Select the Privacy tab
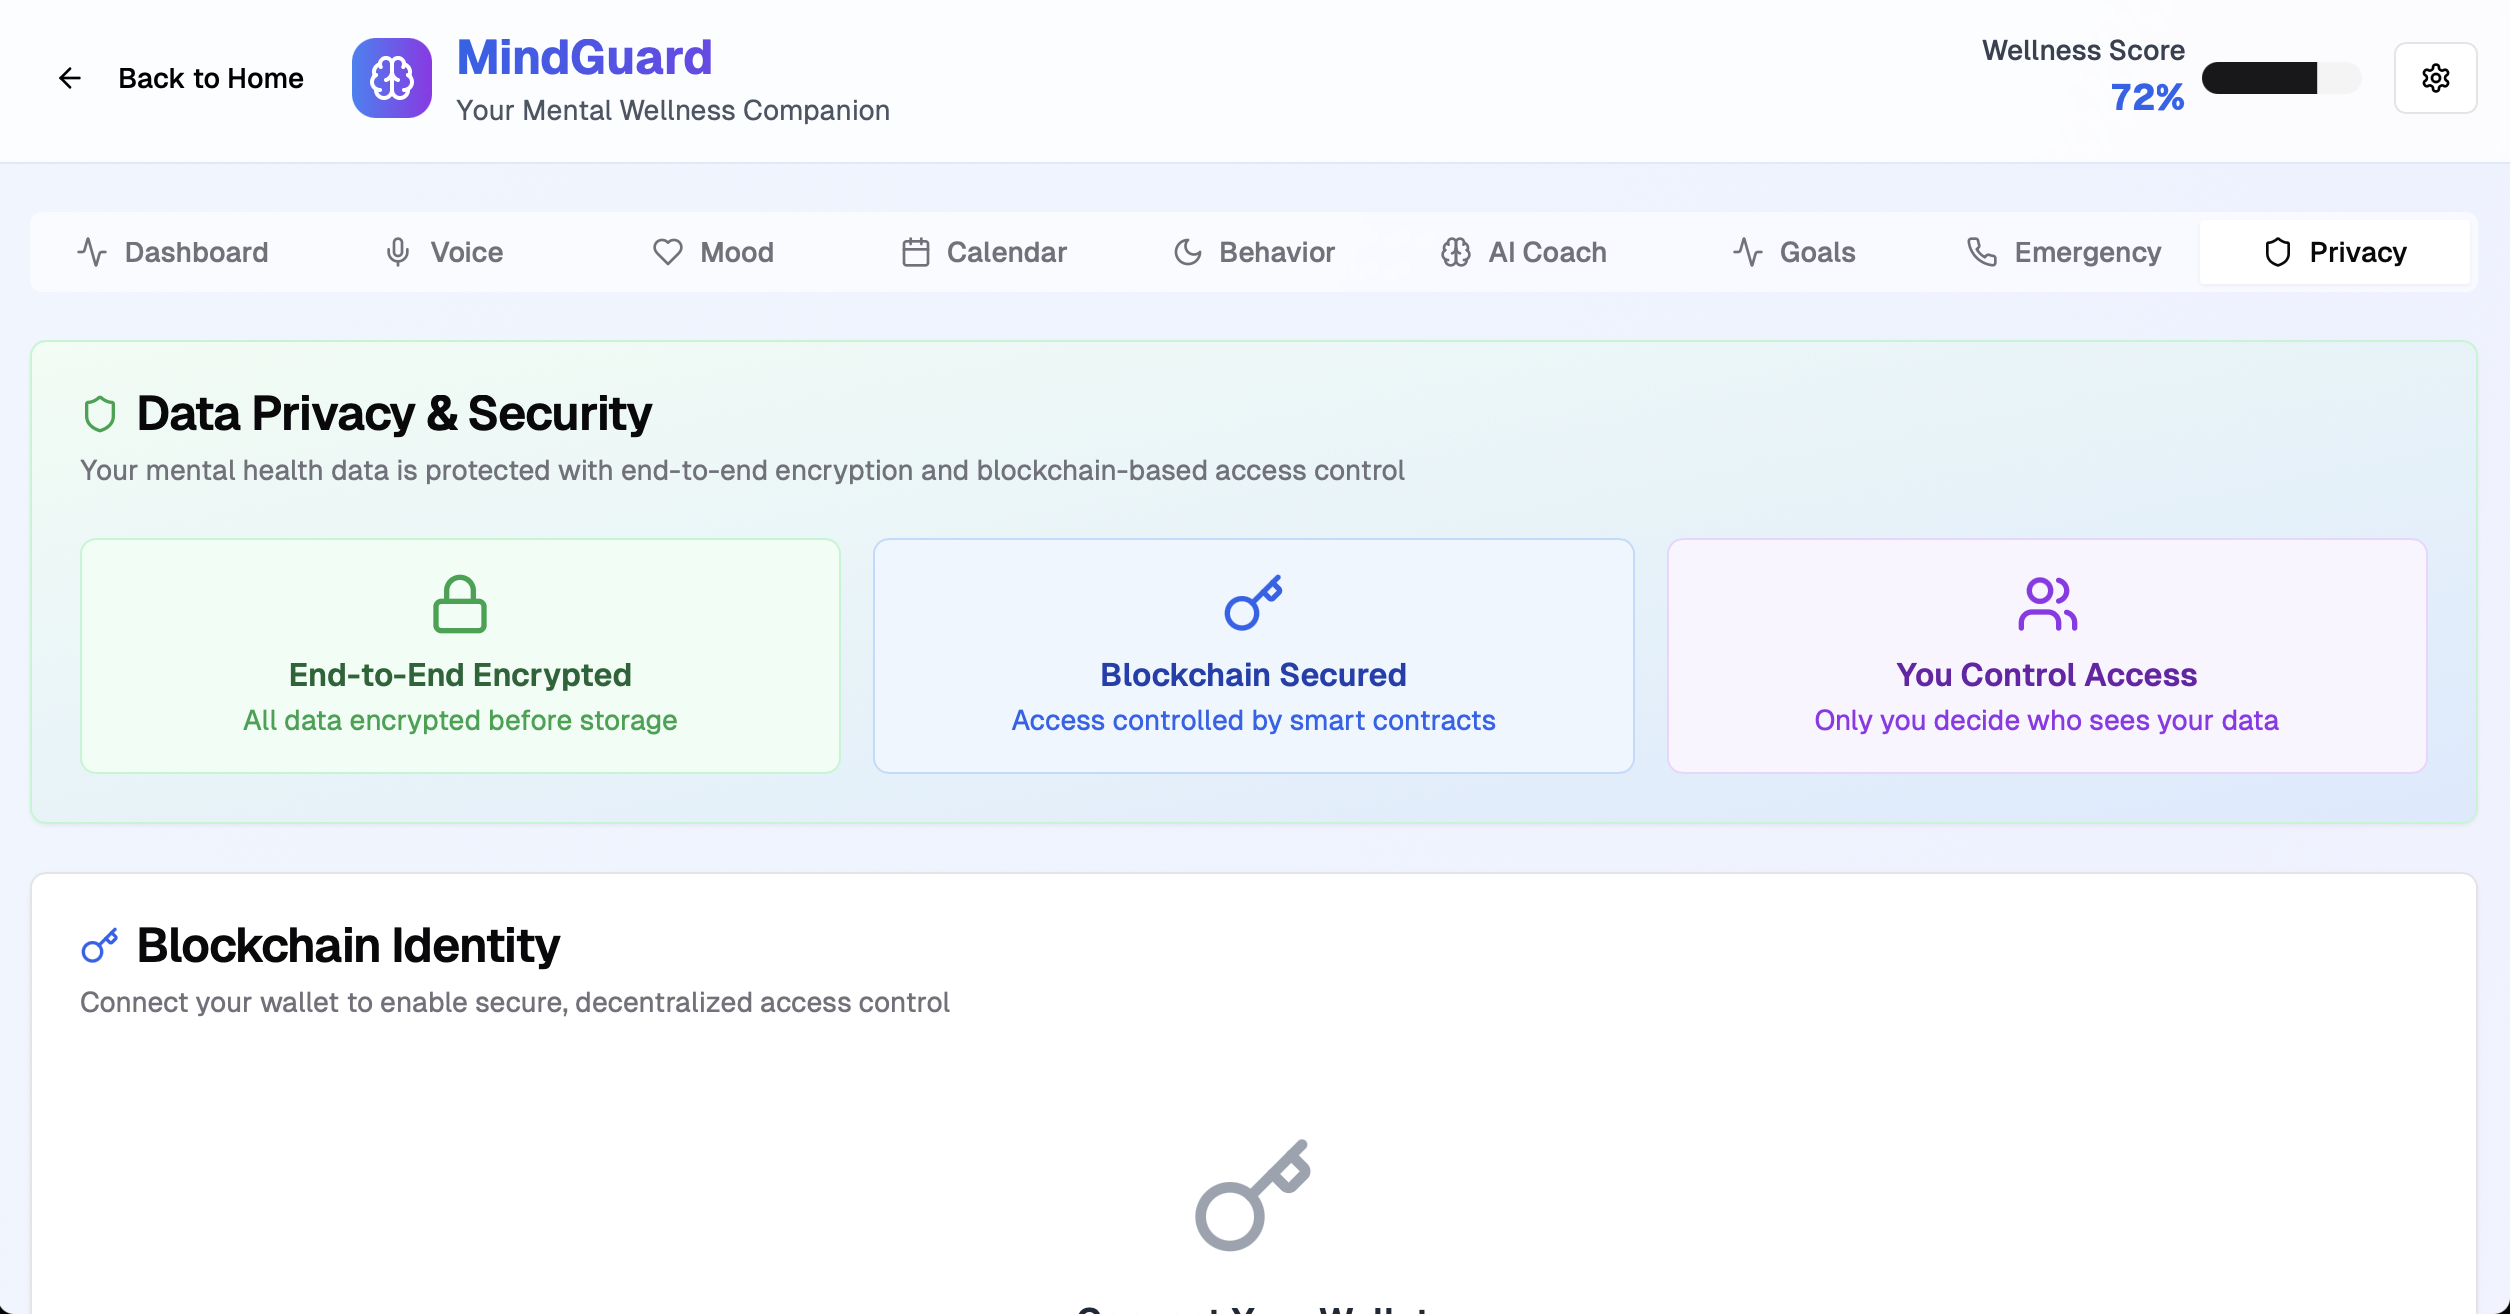2510x1314 pixels. (x=2336, y=252)
